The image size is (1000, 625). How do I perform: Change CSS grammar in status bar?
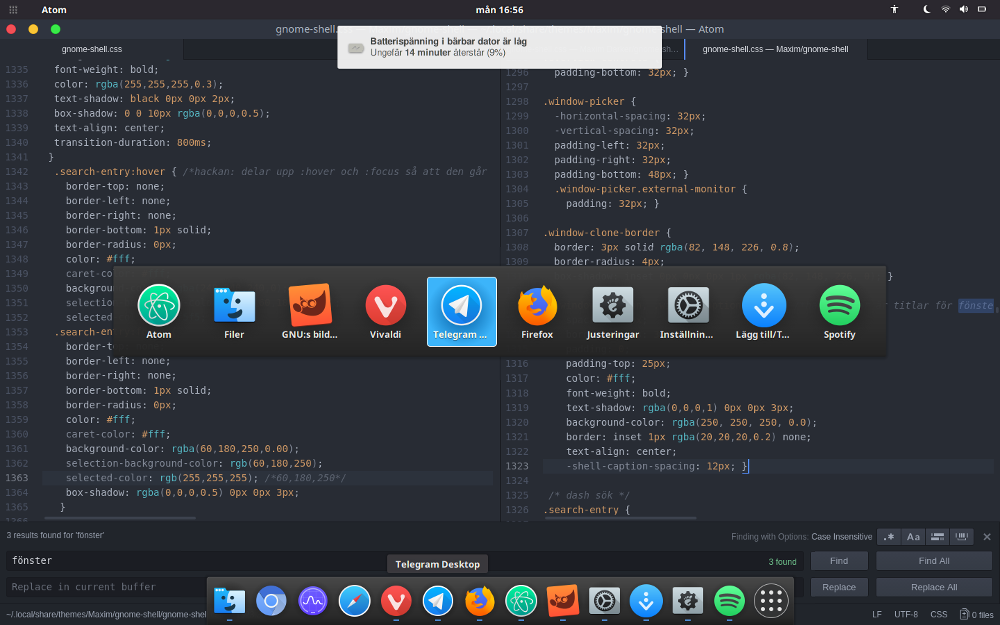[x=939, y=614]
